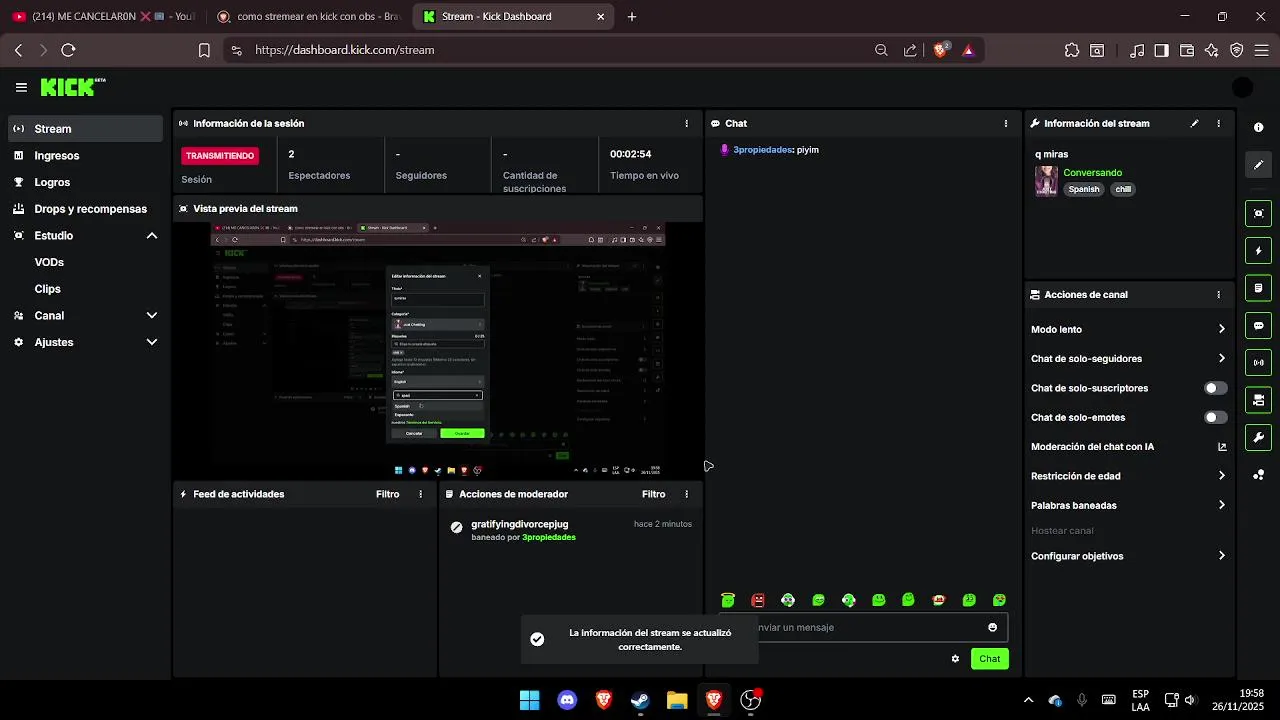Image resolution: width=1280 pixels, height=720 pixels.
Task: Open chat settings gear icon
Action: [x=955, y=658]
